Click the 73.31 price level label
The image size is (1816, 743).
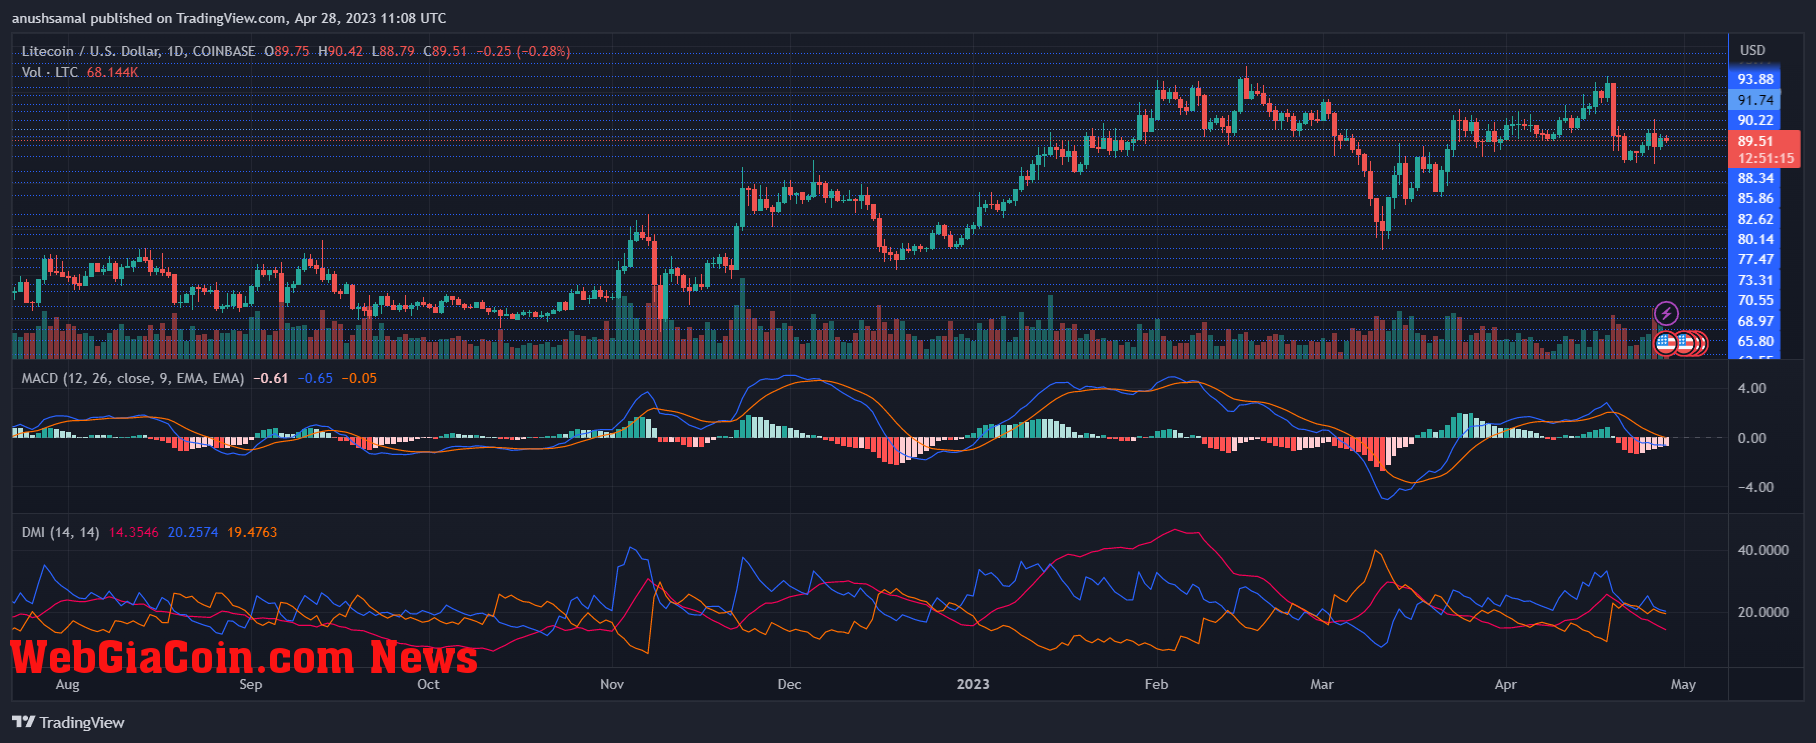point(1755,280)
